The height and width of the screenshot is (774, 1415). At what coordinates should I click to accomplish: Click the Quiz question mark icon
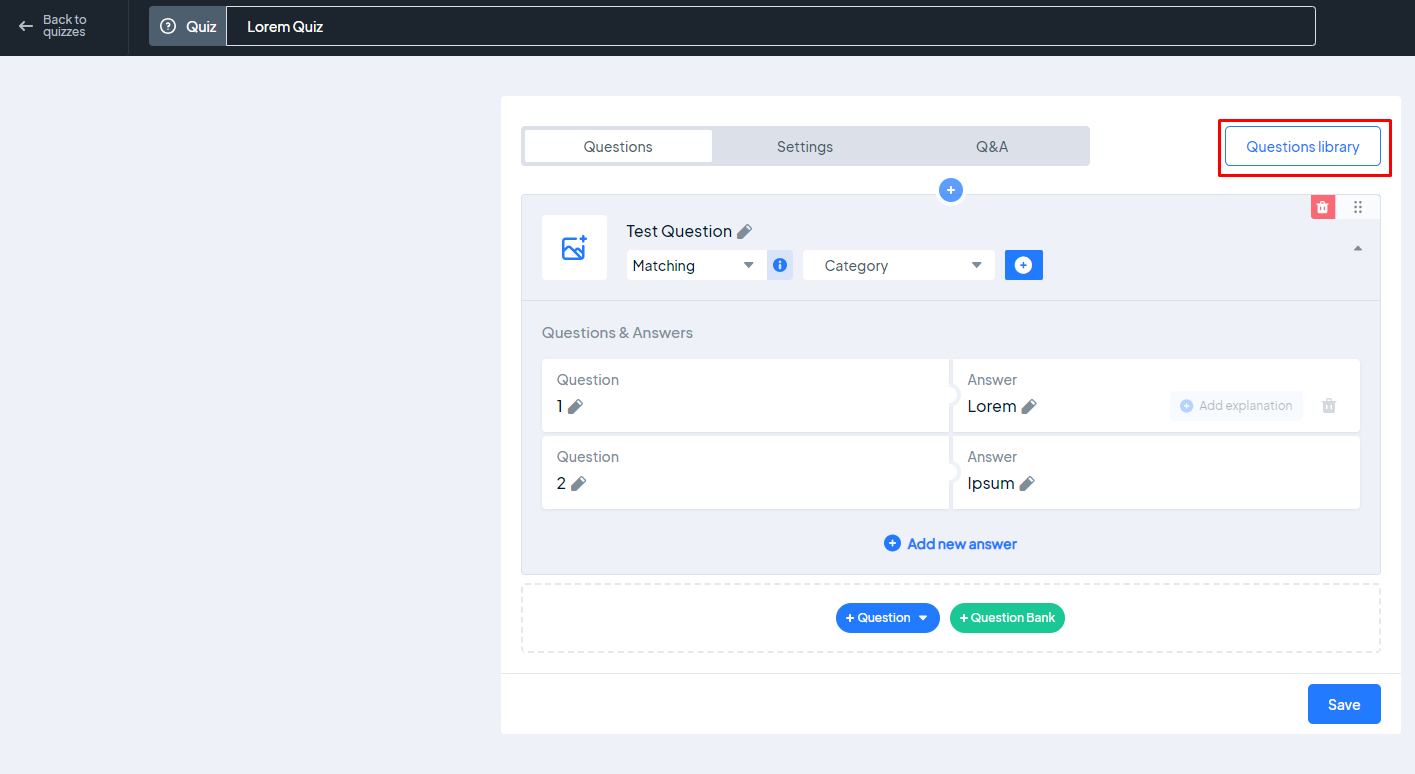168,27
